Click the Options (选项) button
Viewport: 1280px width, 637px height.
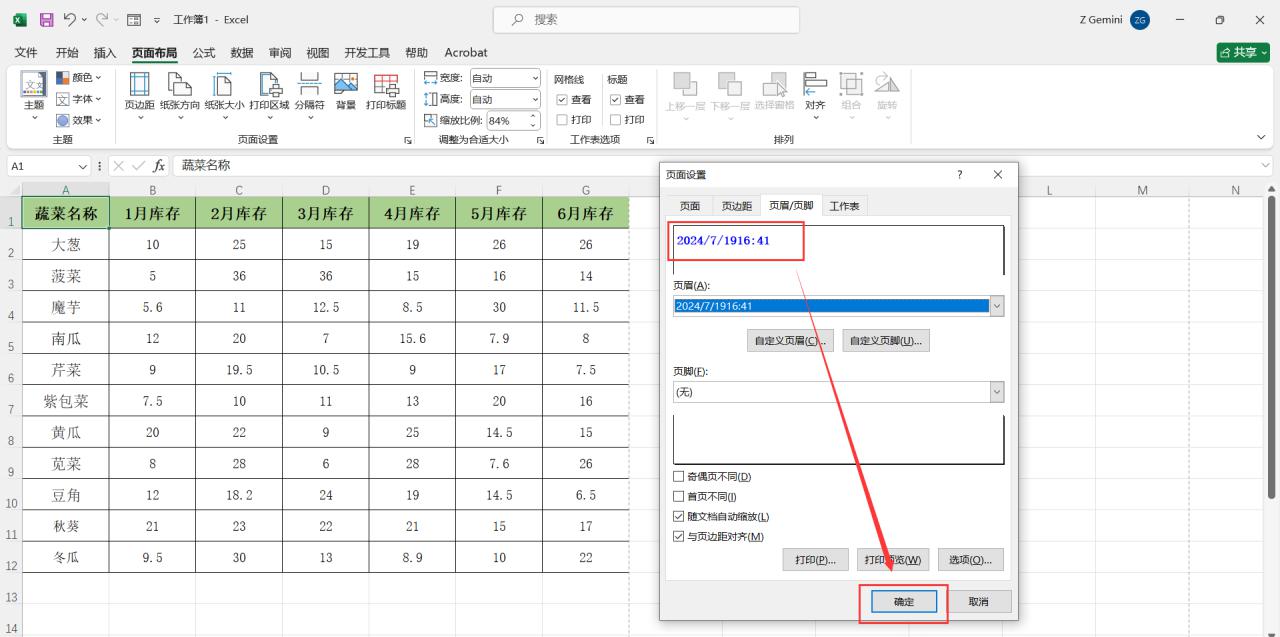(x=970, y=560)
